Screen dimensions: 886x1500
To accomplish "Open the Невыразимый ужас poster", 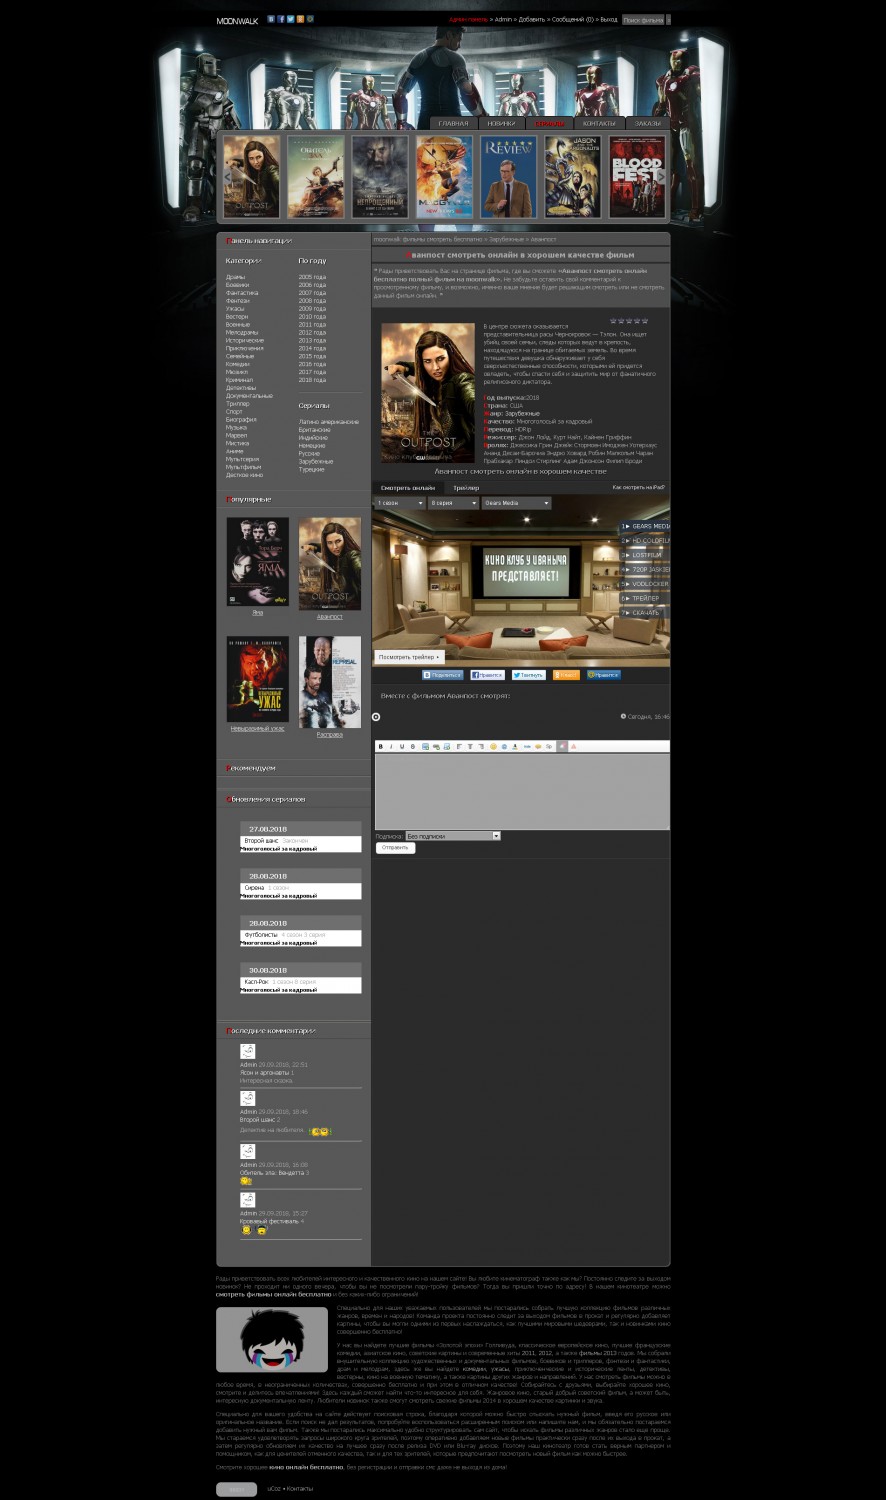I will point(257,679).
